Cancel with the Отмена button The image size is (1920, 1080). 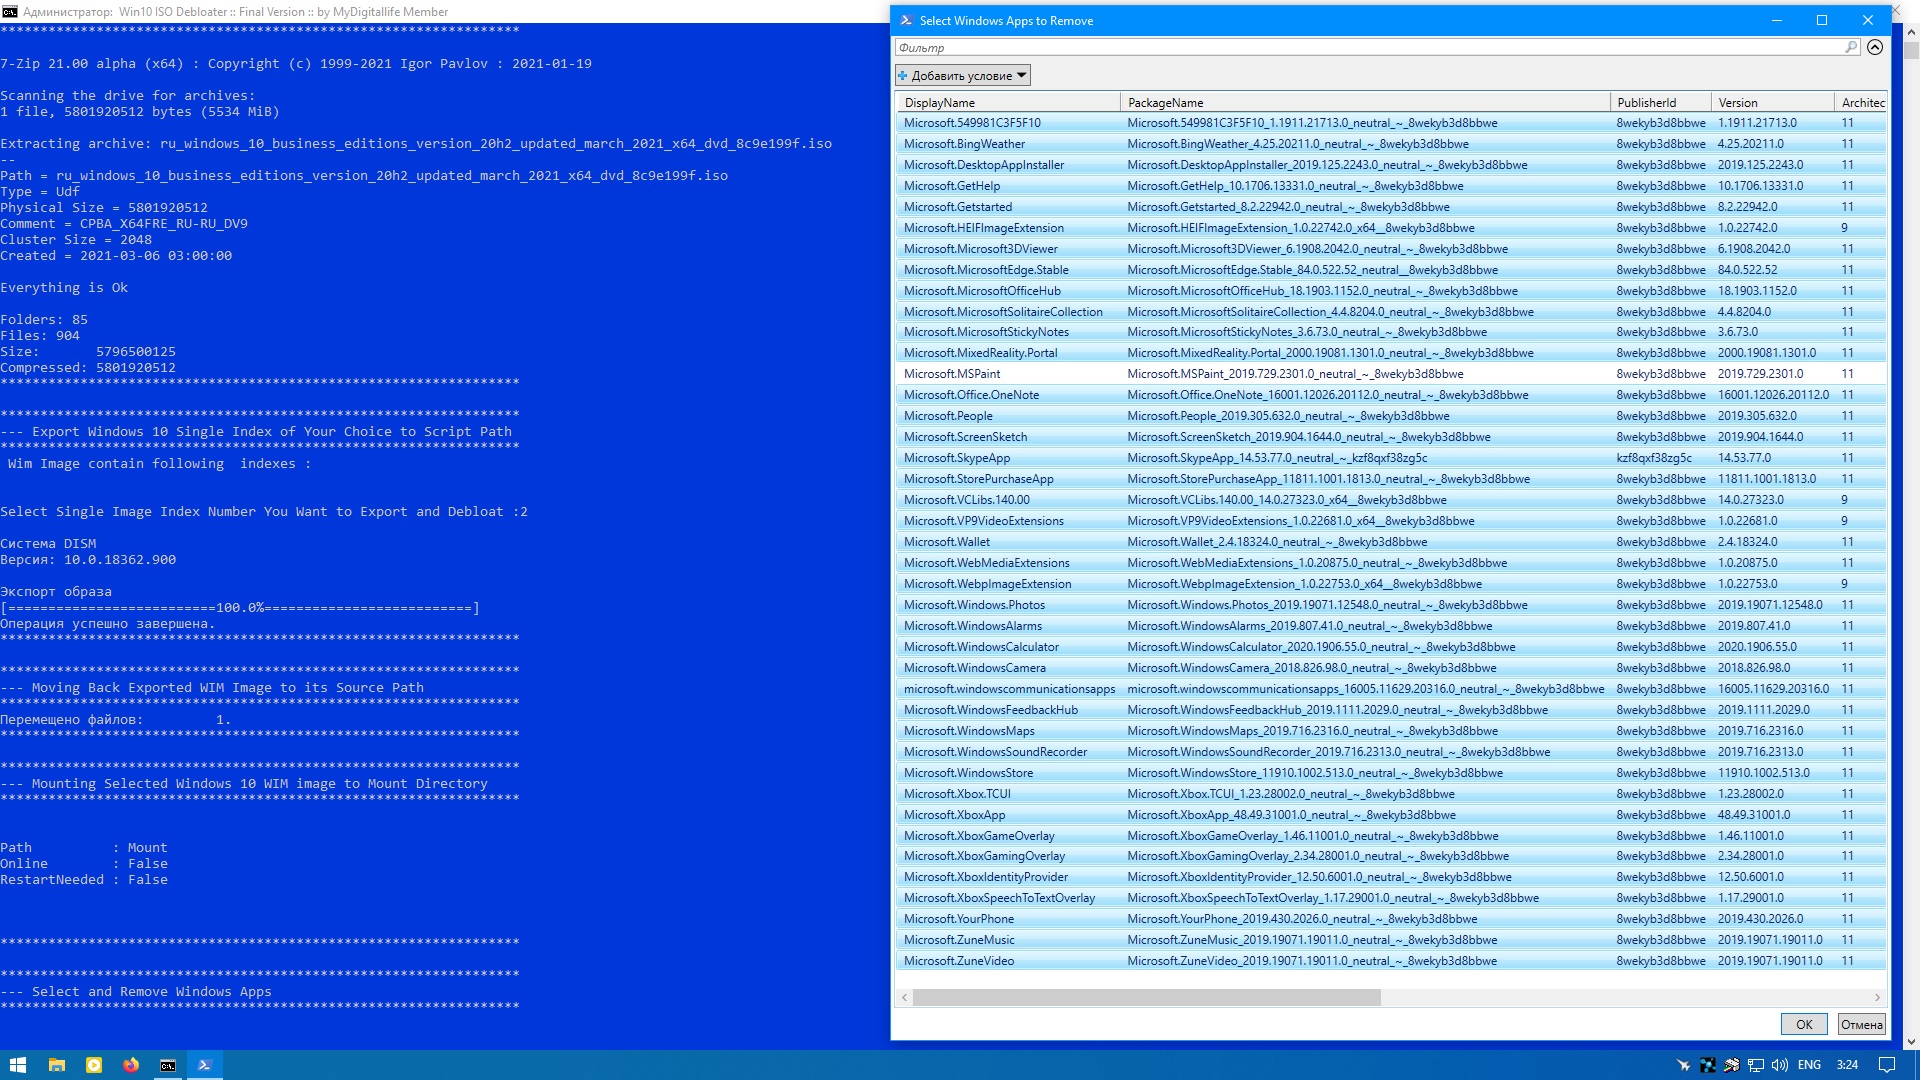point(1861,1024)
